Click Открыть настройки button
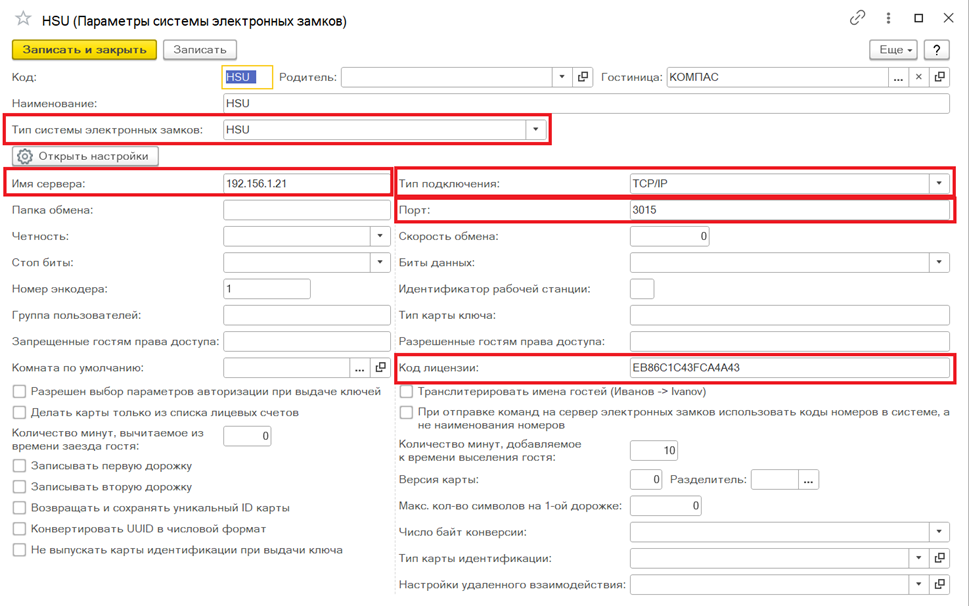The image size is (969, 606). tap(85, 156)
